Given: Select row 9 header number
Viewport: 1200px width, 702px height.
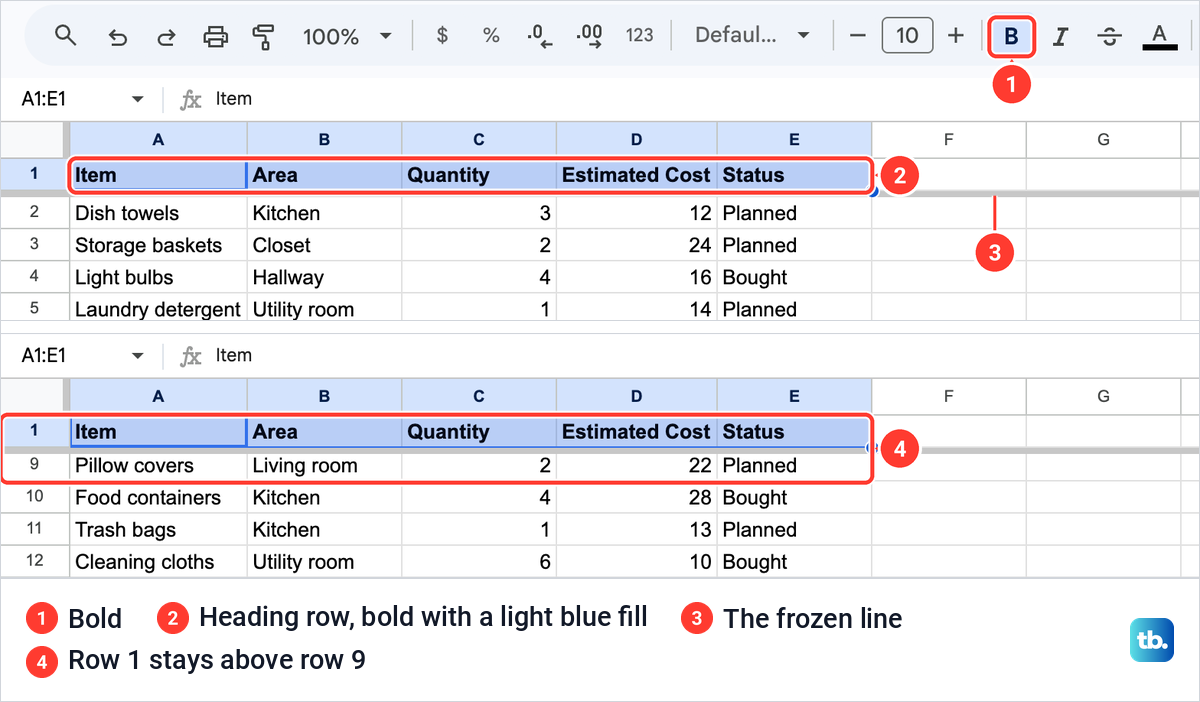Looking at the screenshot, I should (x=34, y=465).
